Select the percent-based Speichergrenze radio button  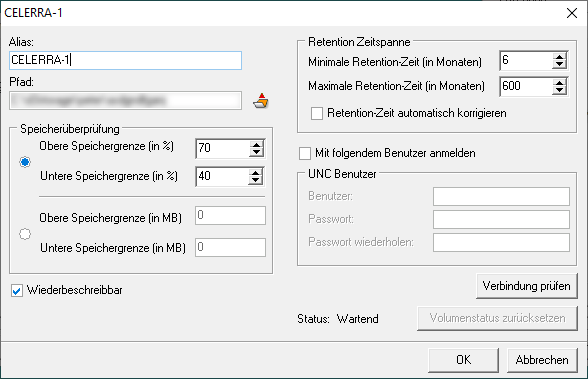(25, 162)
